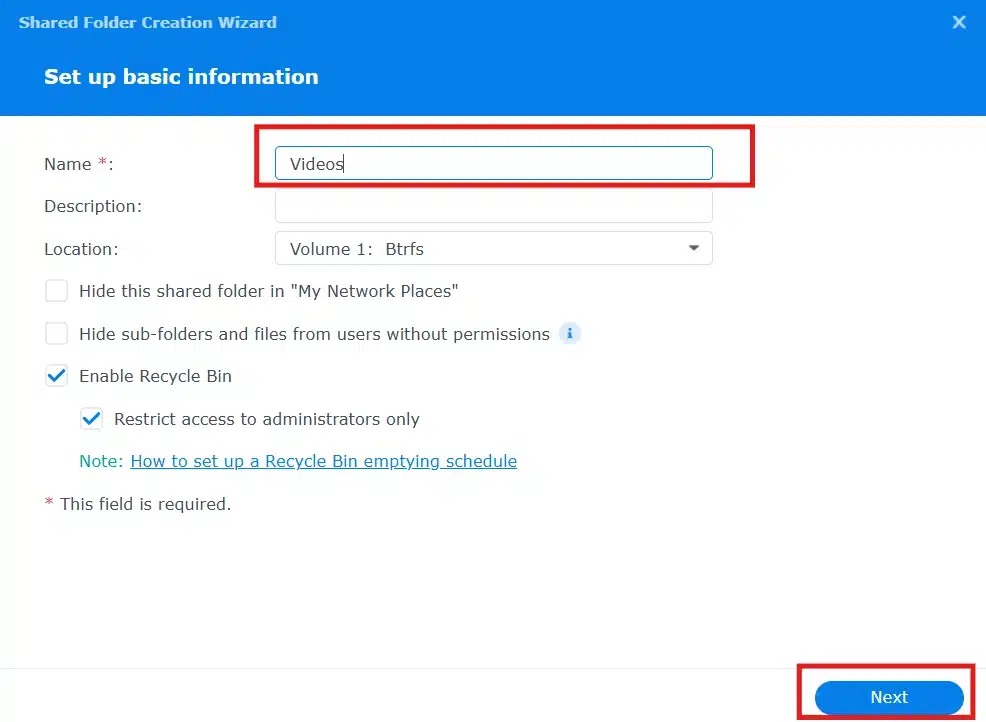
Task: Place cursor after Videos in Name field
Action: [345, 163]
